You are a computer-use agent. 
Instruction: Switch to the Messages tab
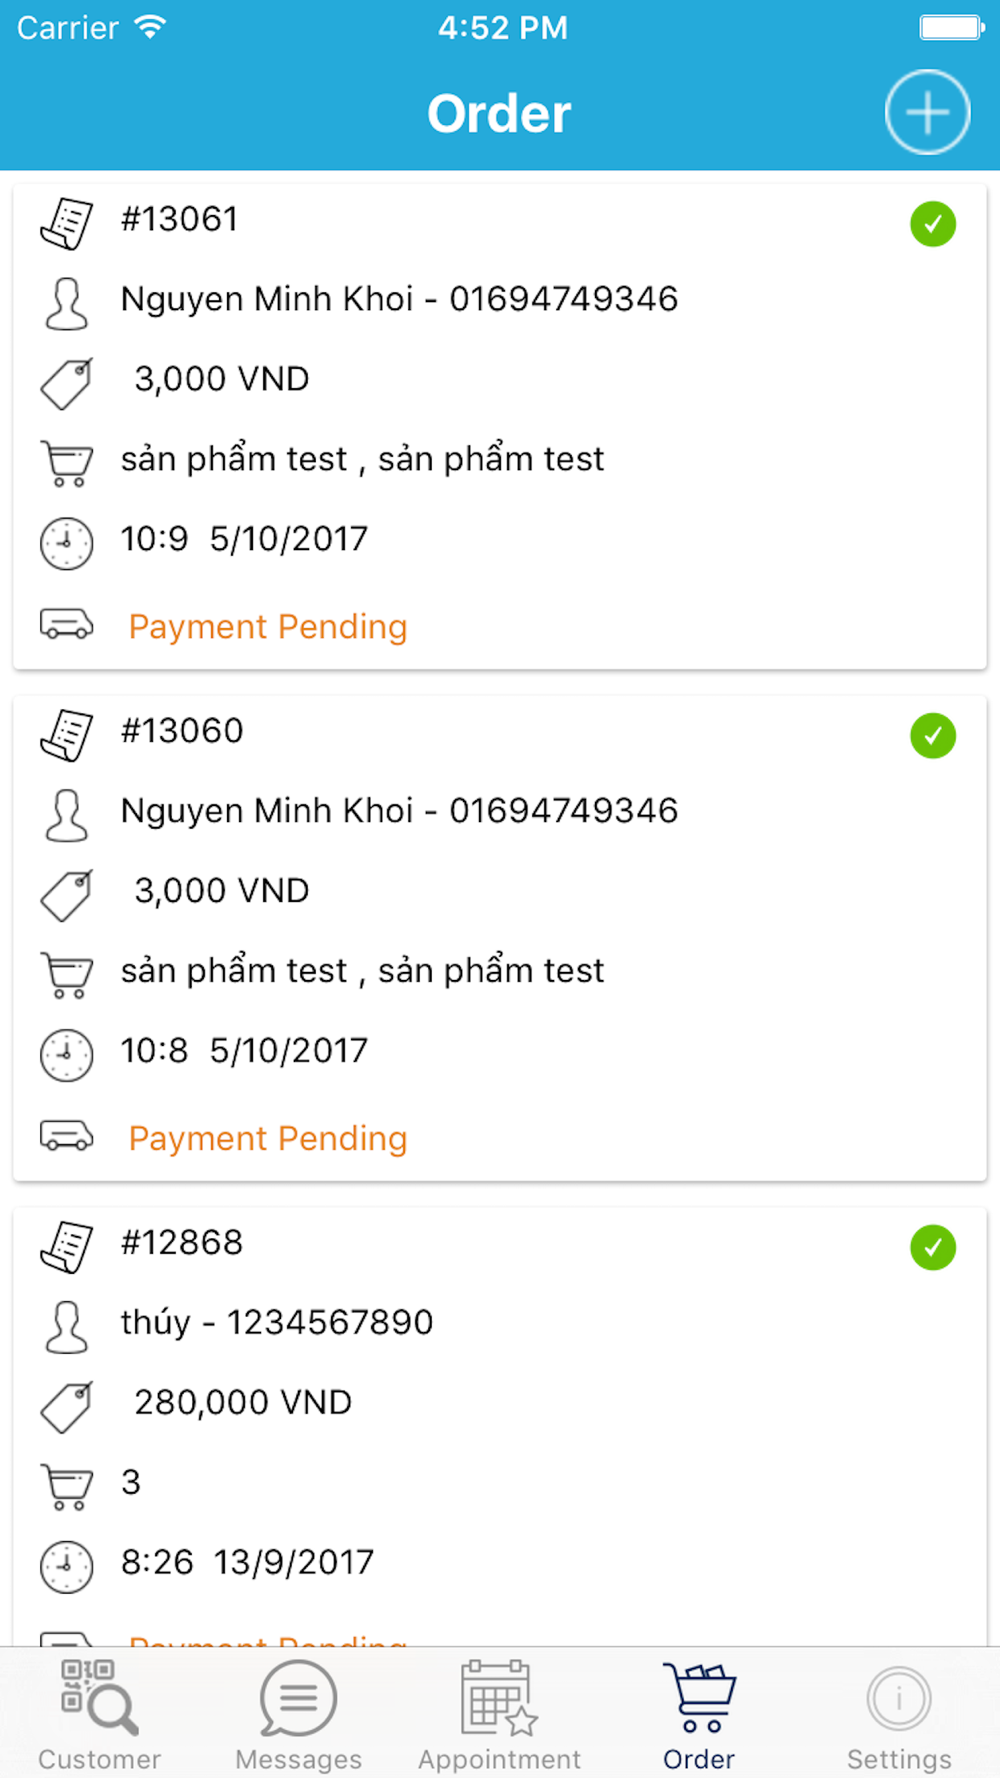pyautogui.click(x=298, y=1714)
